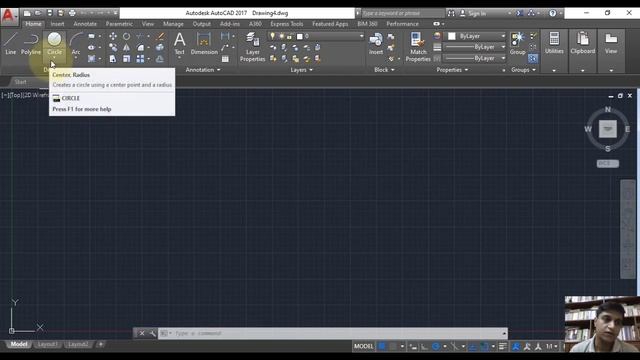Image resolution: width=640 pixels, height=360 pixels.
Task: Select the Stretch tool in Modify panel
Action: point(113,59)
